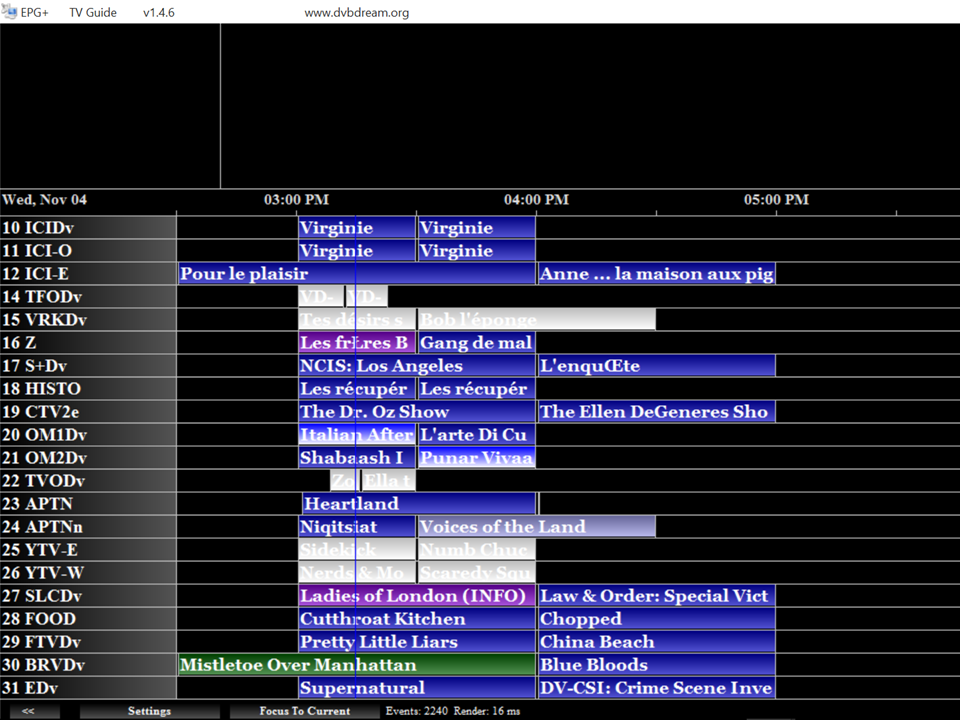Click the Wed, Nov 04 date label
Viewport: 960px width, 720px height.
point(45,200)
